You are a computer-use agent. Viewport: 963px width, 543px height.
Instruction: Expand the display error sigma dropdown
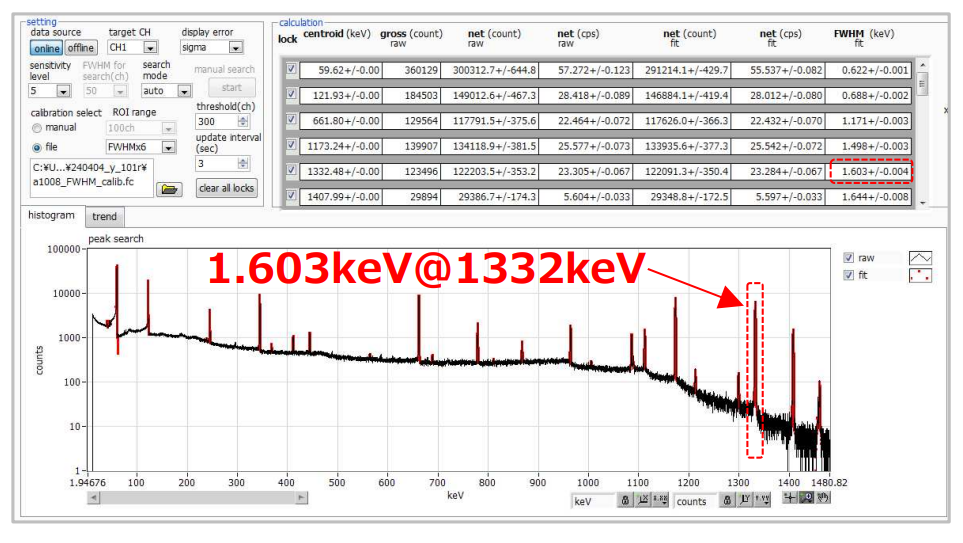[235, 47]
